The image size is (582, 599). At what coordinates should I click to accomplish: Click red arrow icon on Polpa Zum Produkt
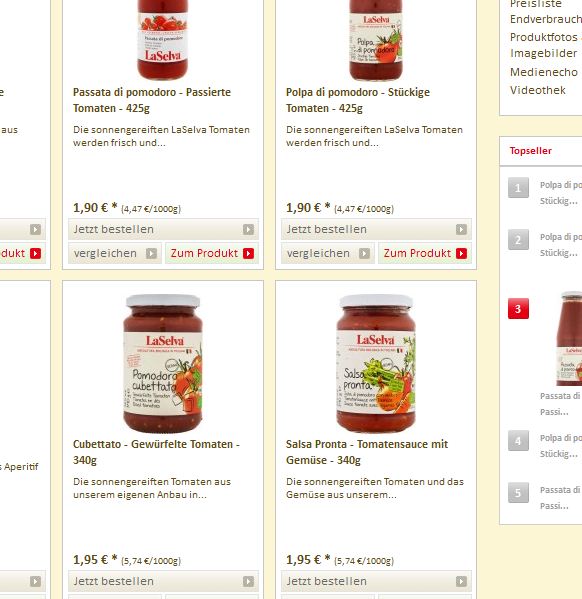(x=461, y=253)
